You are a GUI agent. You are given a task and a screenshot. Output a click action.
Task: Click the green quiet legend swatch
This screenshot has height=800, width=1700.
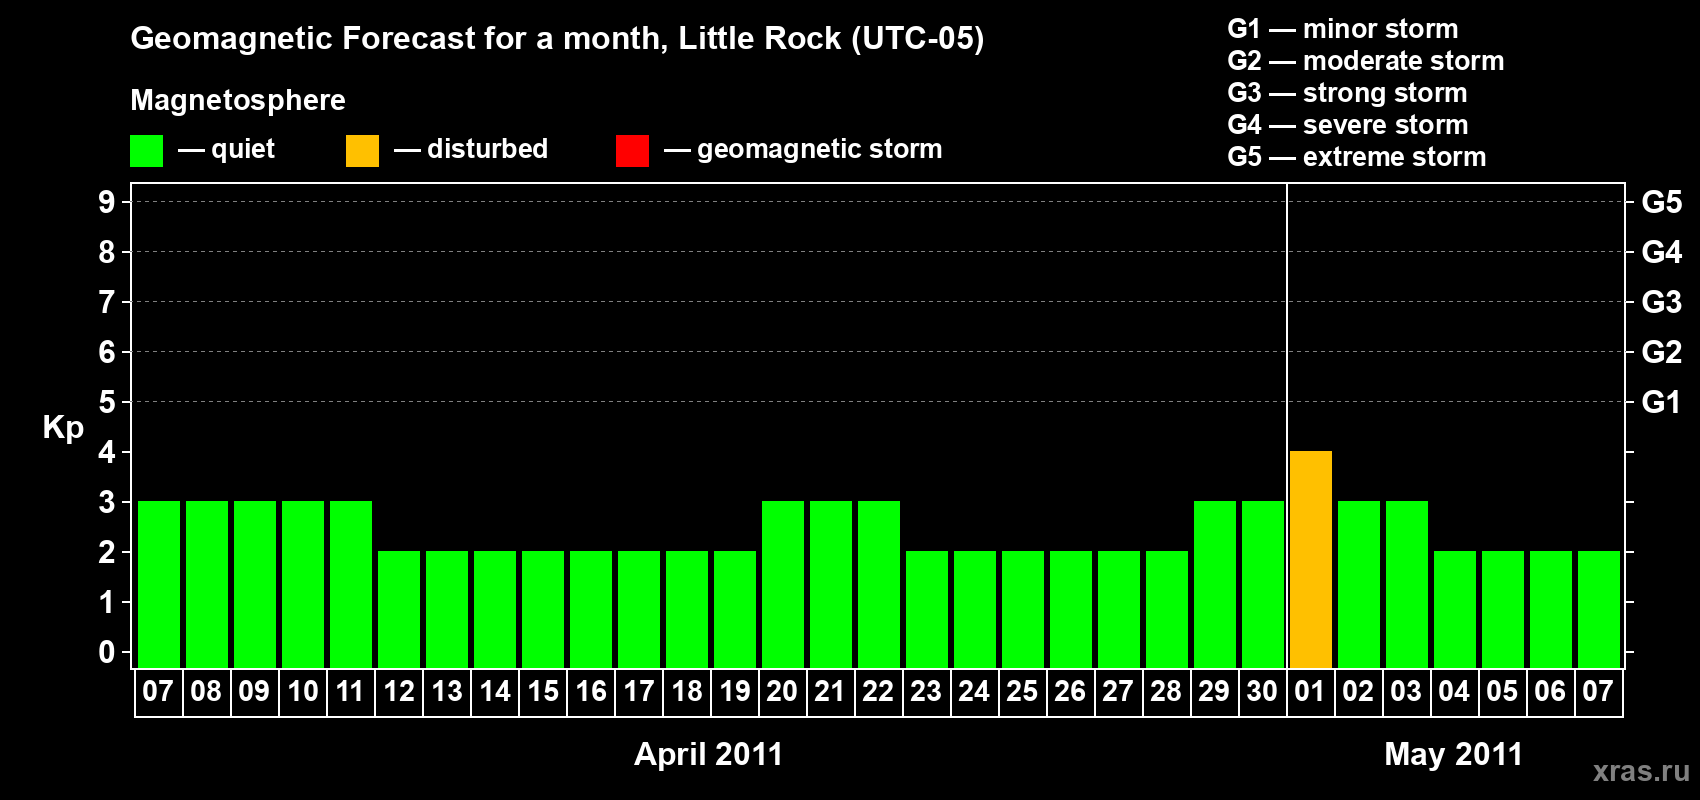pos(146,151)
